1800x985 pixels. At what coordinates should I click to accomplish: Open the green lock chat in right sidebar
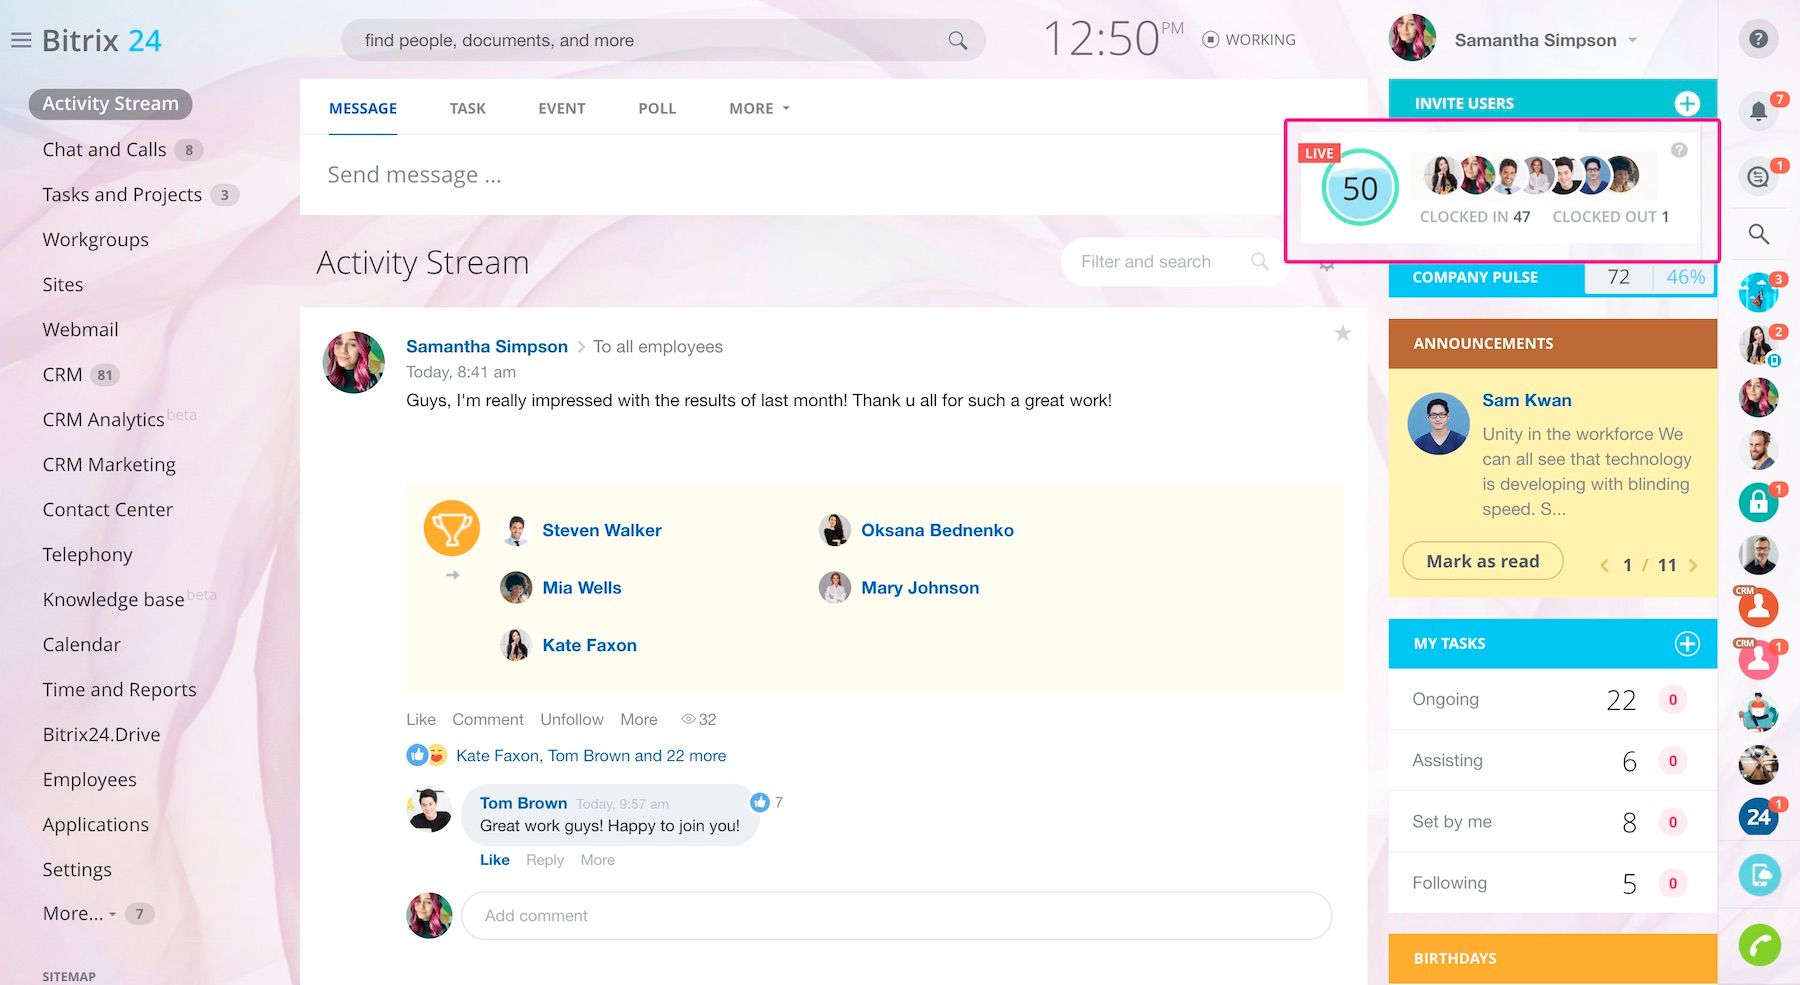[1758, 502]
